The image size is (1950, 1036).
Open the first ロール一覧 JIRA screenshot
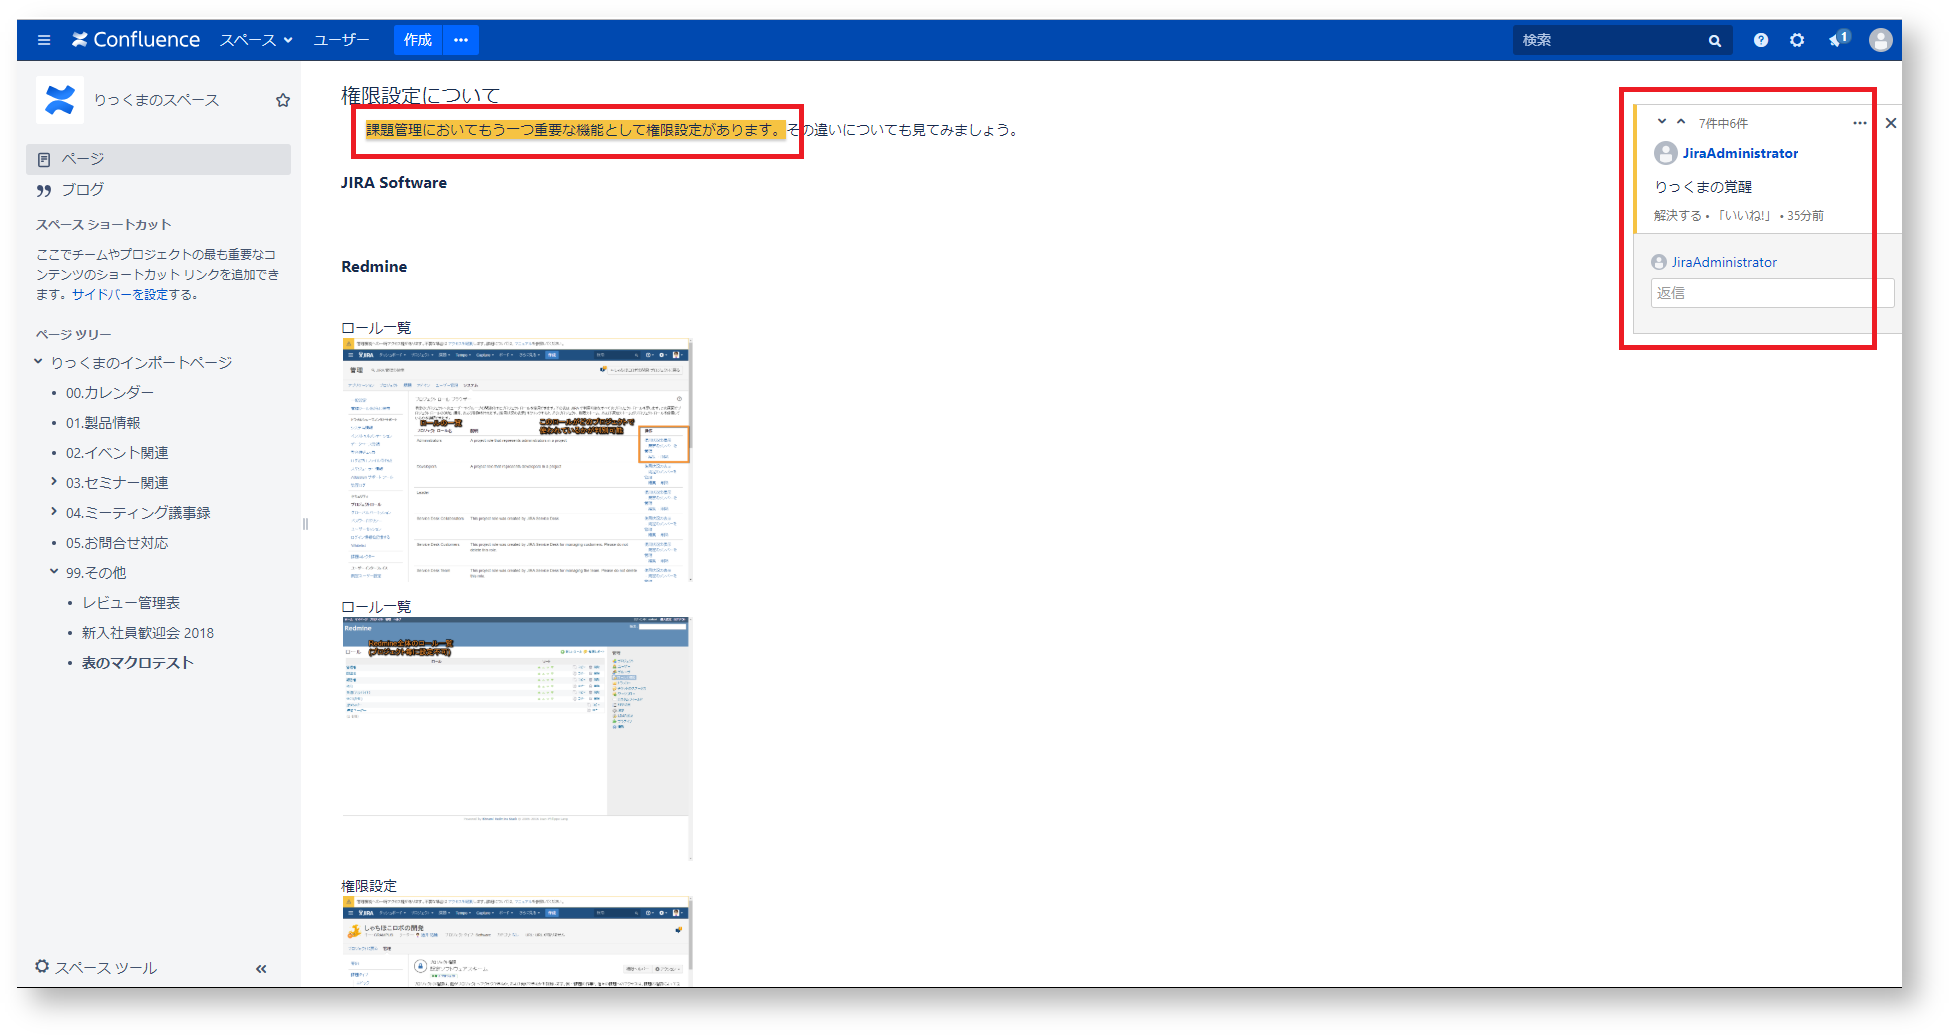click(x=516, y=460)
